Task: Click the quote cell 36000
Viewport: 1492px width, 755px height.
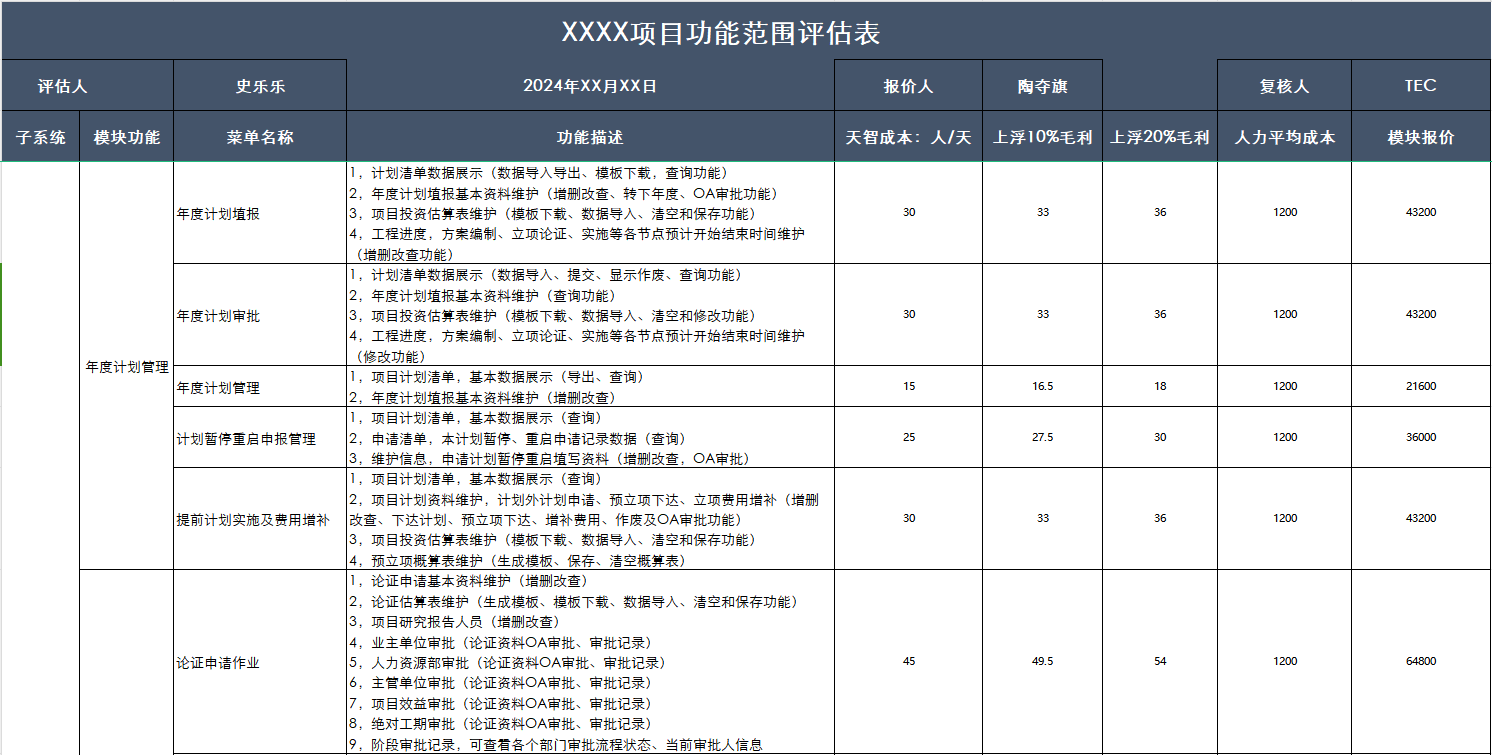Action: 1420,437
